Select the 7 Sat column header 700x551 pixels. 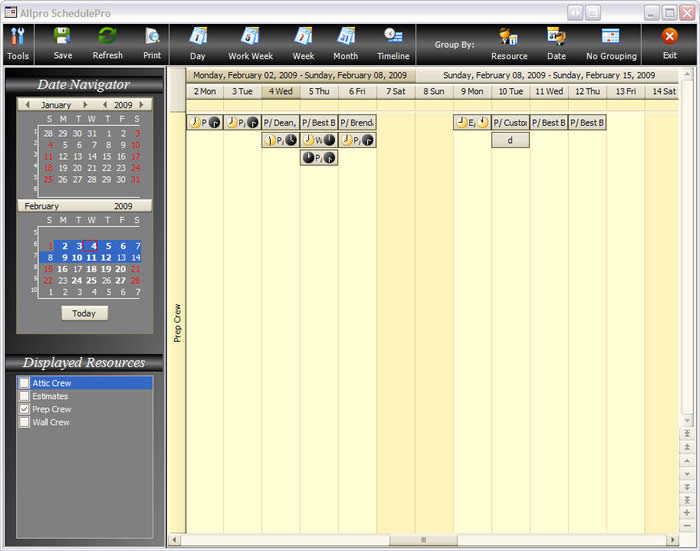tap(396, 91)
